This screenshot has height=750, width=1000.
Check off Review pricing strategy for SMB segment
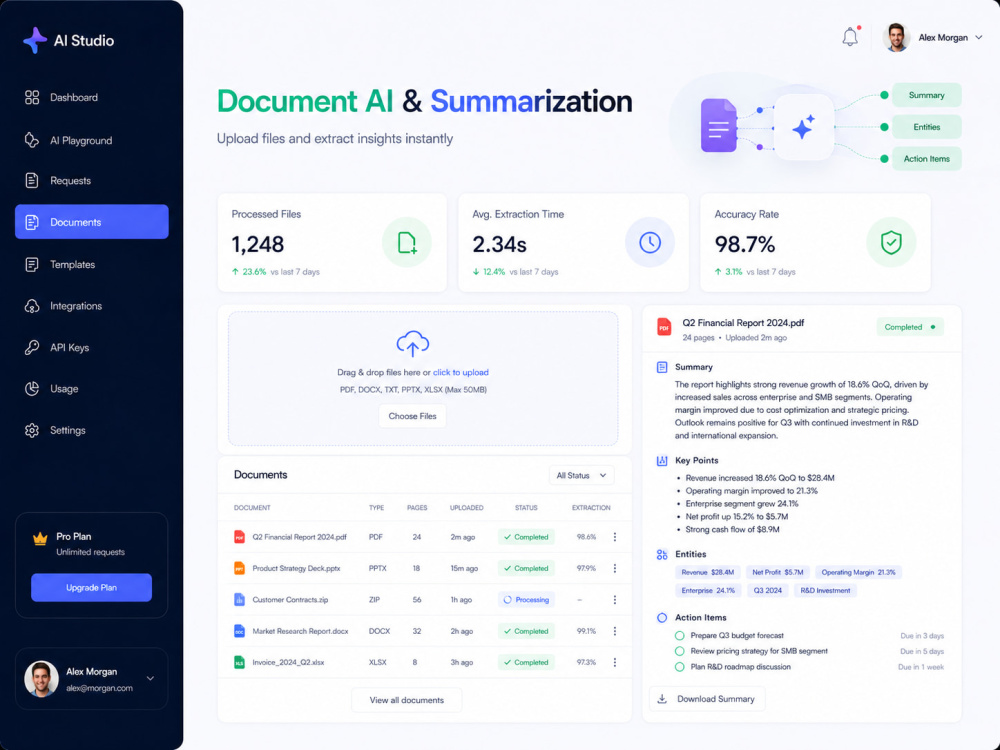pos(680,651)
